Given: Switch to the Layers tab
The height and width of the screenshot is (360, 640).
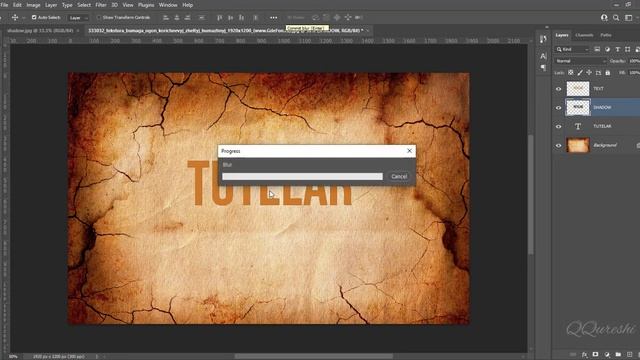Looking at the screenshot, I should [562, 35].
